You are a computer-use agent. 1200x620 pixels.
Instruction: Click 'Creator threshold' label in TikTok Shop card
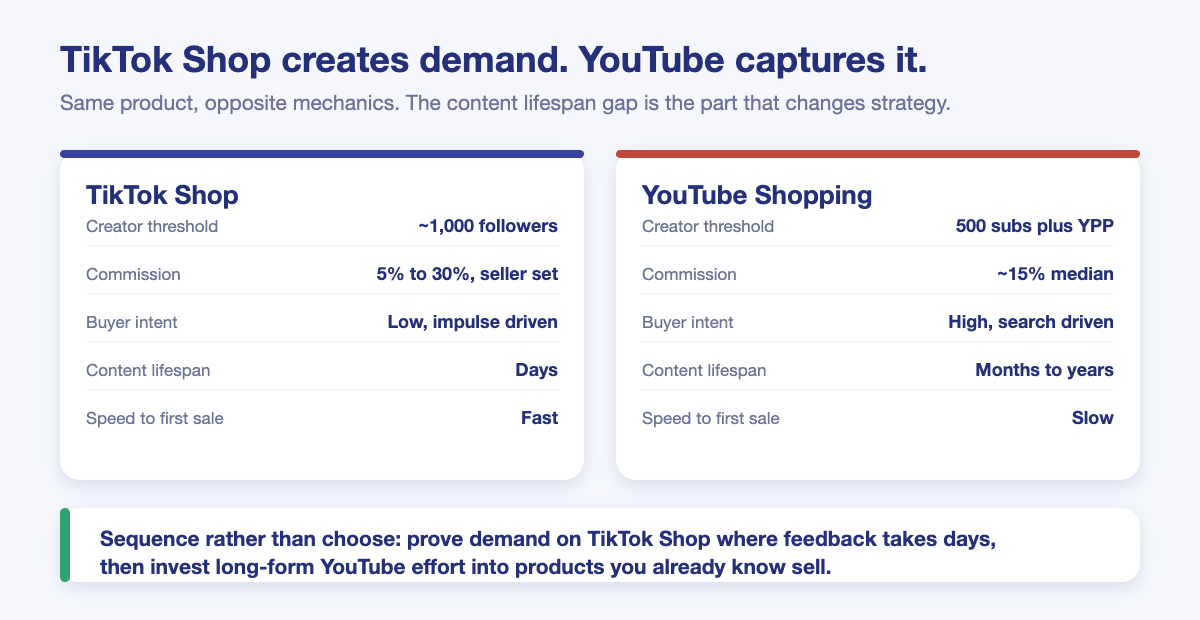coord(152,226)
